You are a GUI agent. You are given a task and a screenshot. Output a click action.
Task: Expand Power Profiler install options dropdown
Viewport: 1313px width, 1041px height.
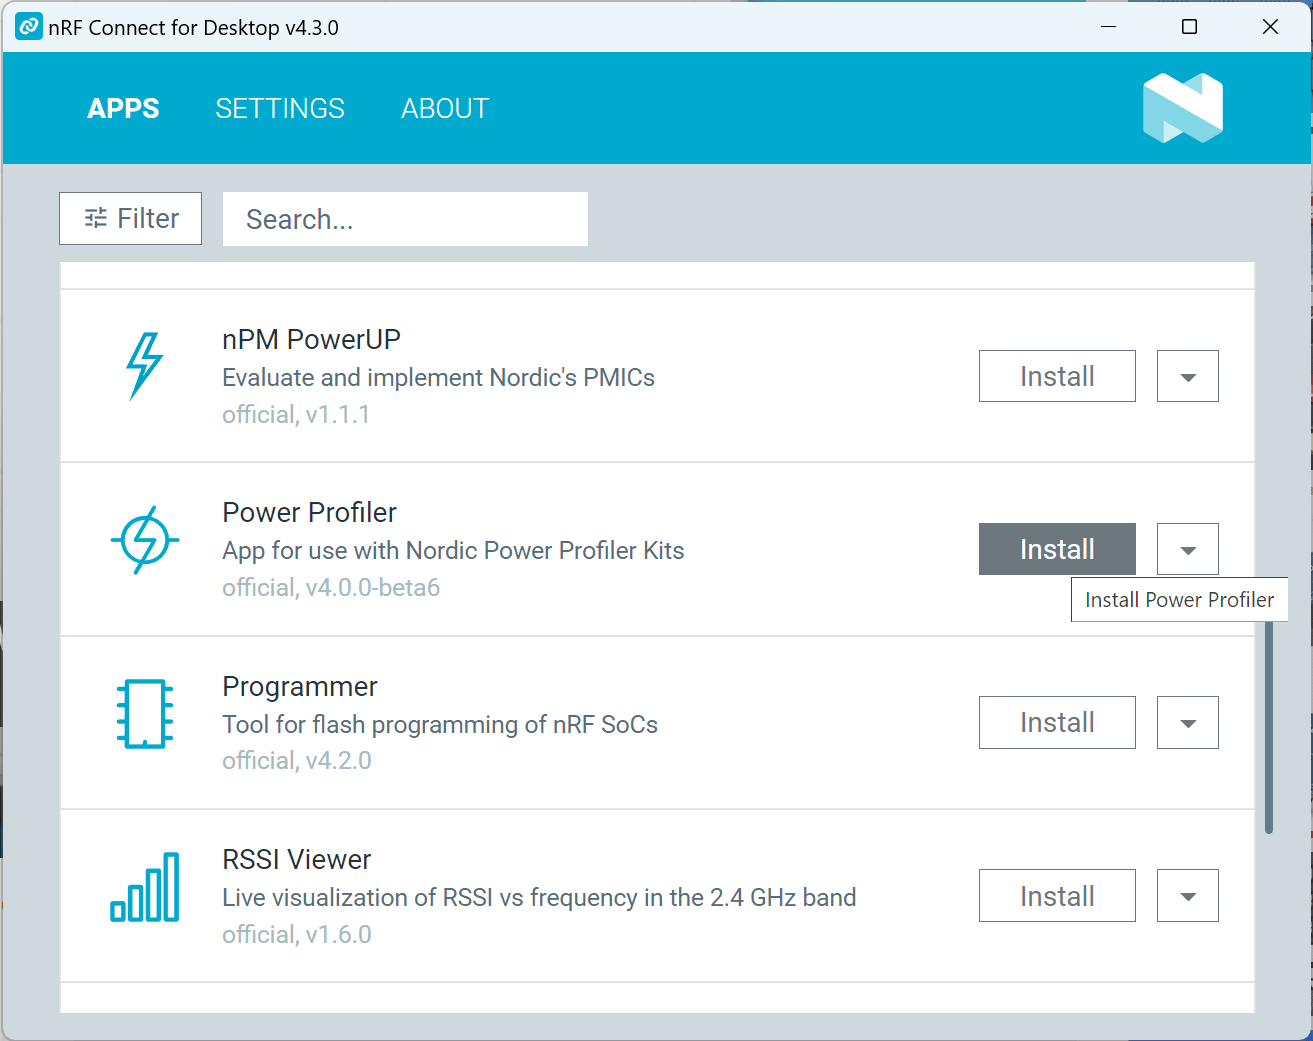1188,549
